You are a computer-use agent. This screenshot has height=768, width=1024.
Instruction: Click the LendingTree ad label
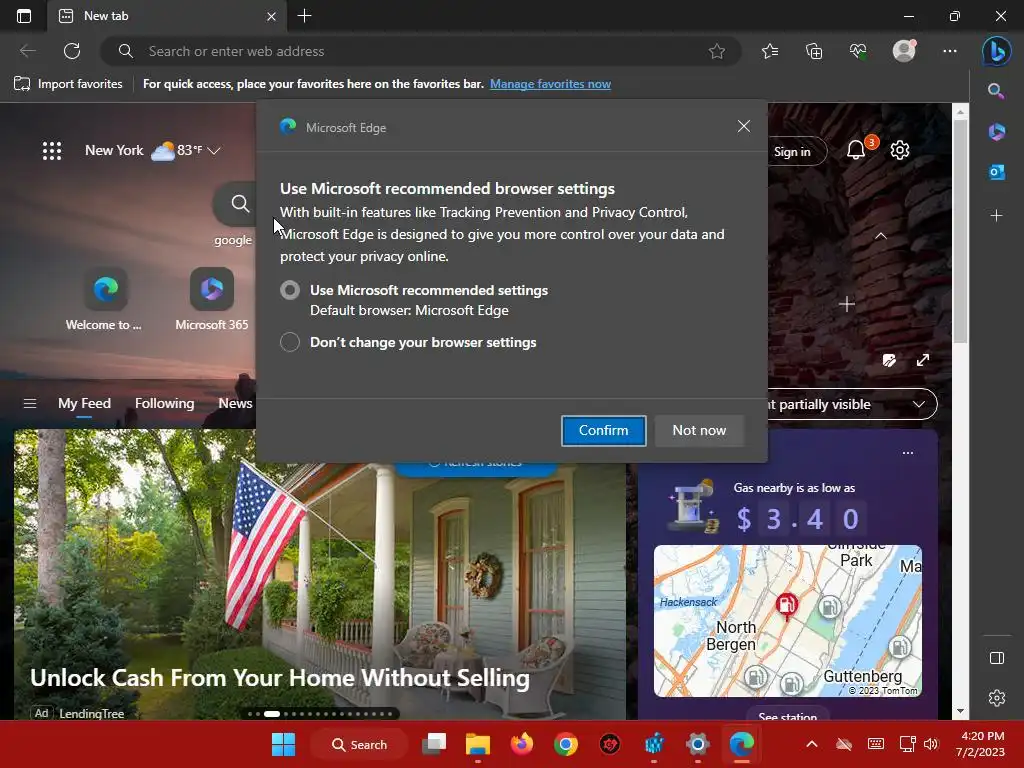click(91, 714)
